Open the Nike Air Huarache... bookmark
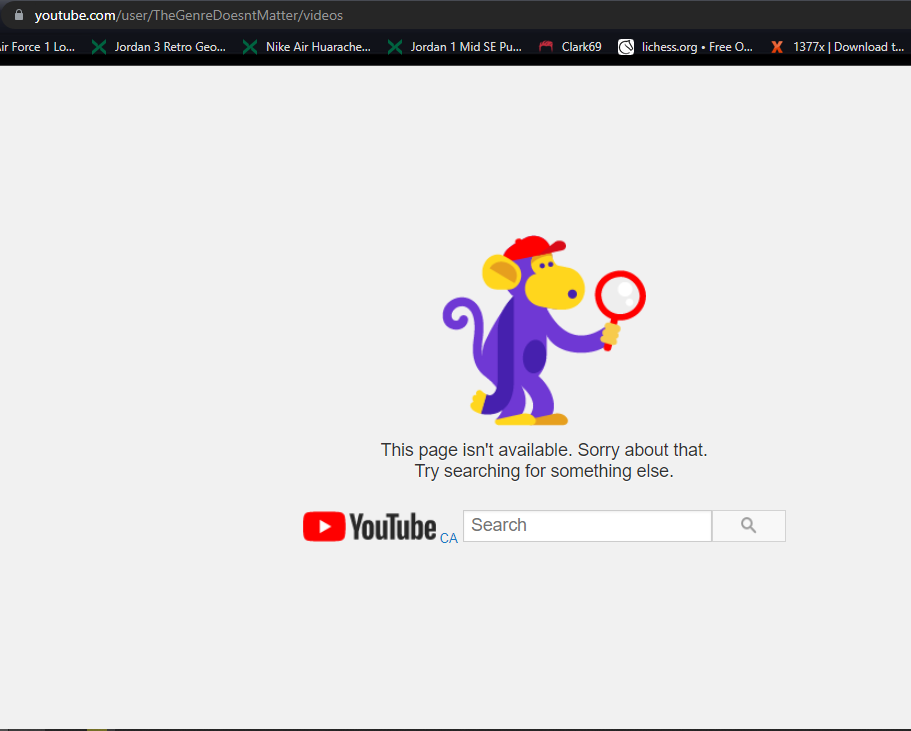This screenshot has height=731, width=911. coord(318,47)
